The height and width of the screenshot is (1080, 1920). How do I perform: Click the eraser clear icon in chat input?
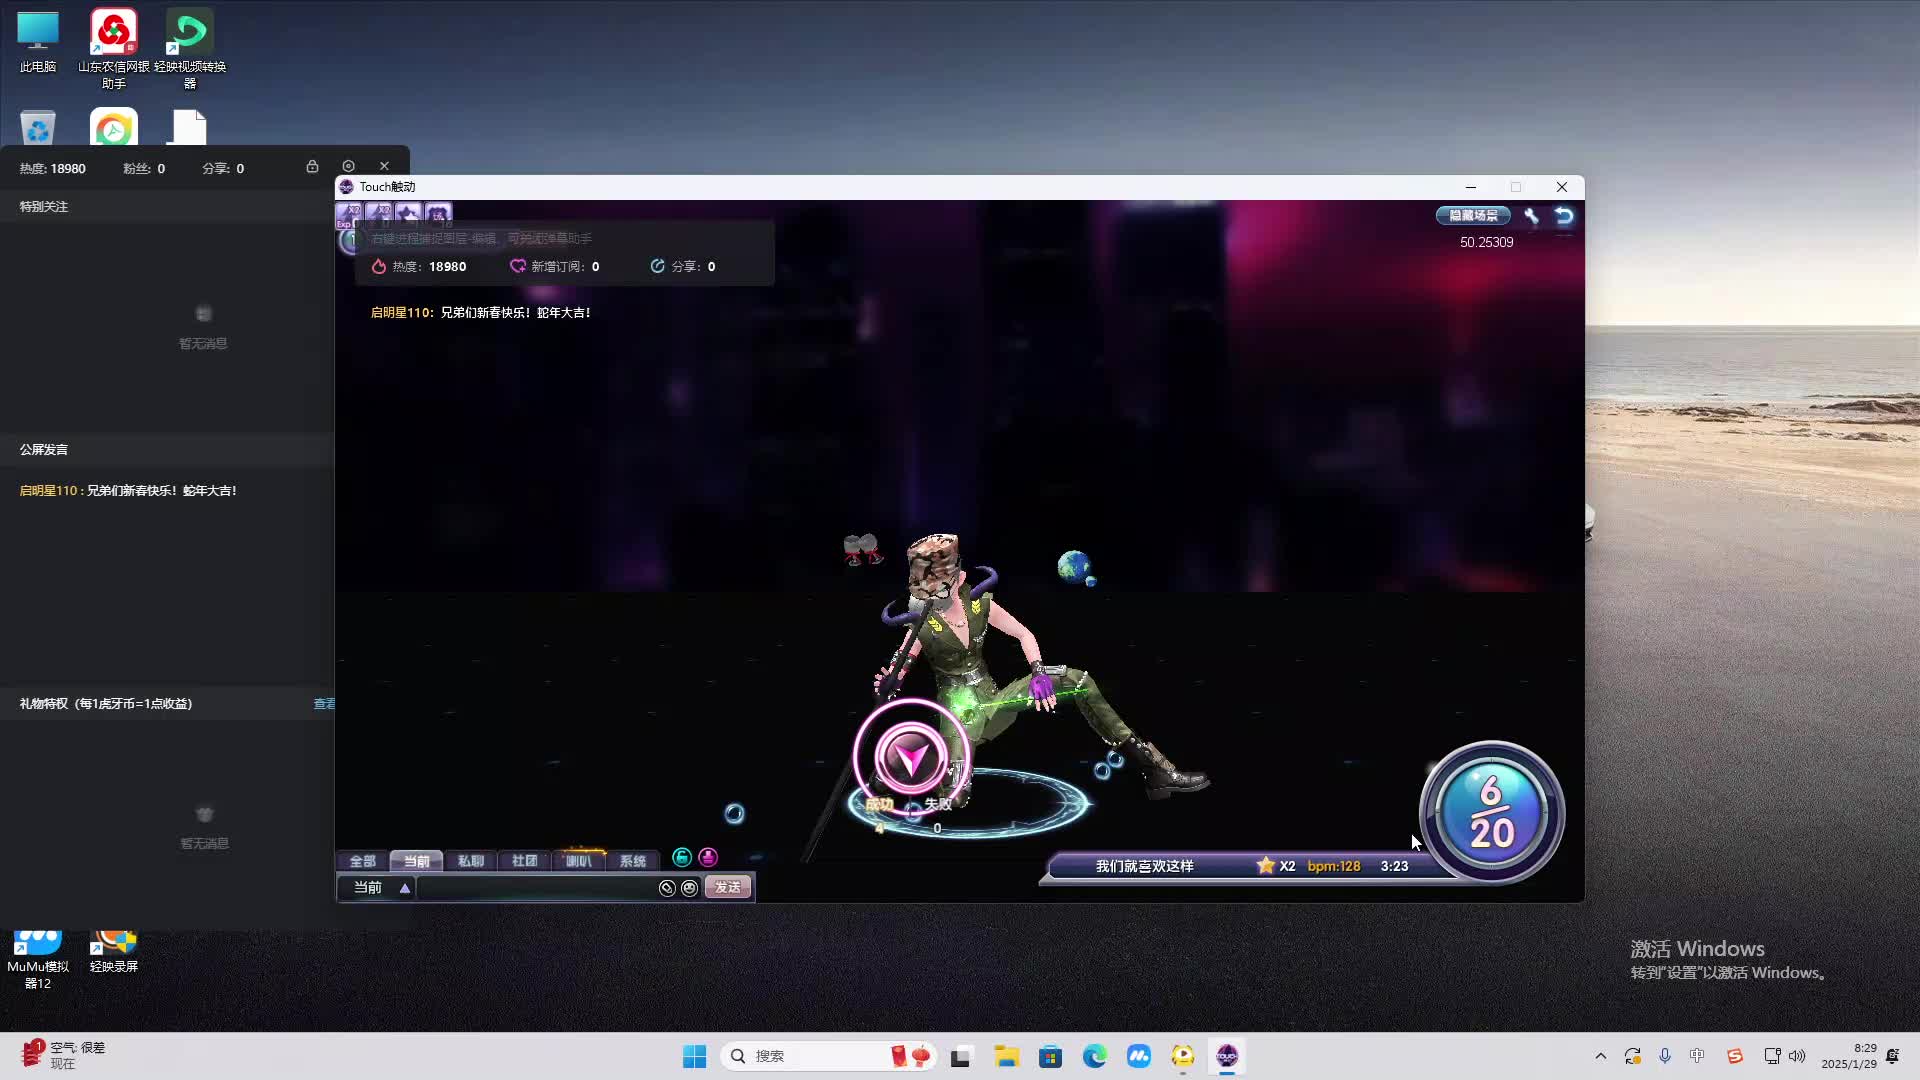667,888
